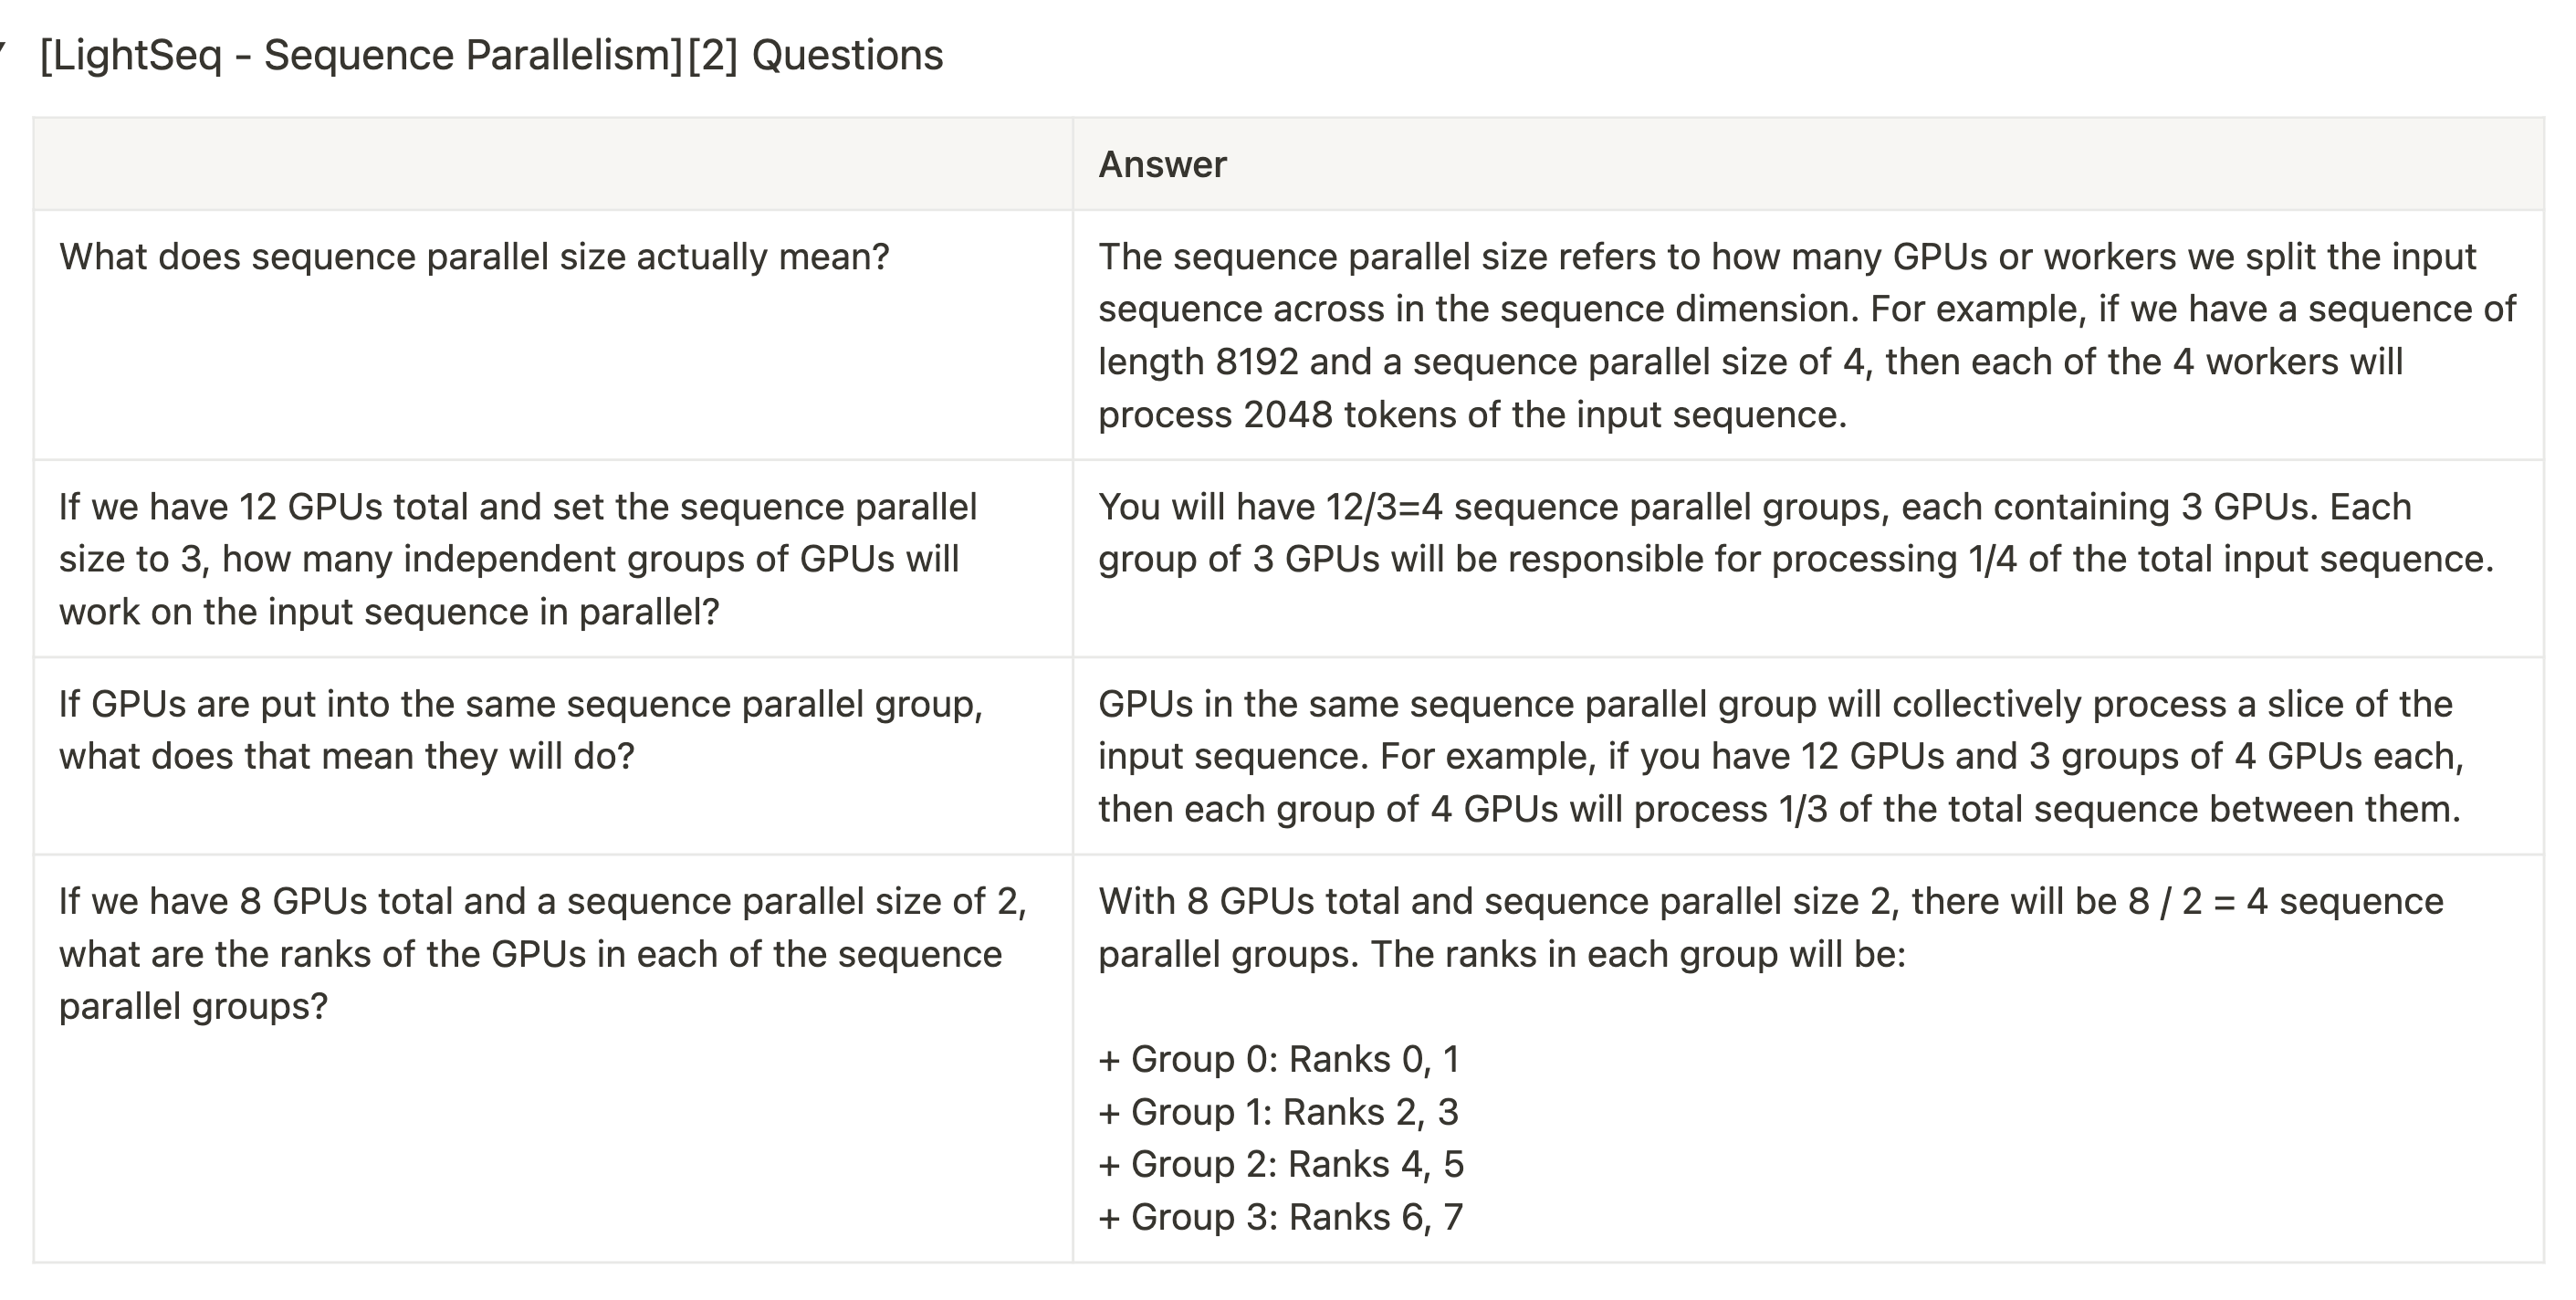Image resolution: width=2576 pixels, height=1300 pixels.
Task: Select the empty first column header cell
Action: (x=553, y=164)
